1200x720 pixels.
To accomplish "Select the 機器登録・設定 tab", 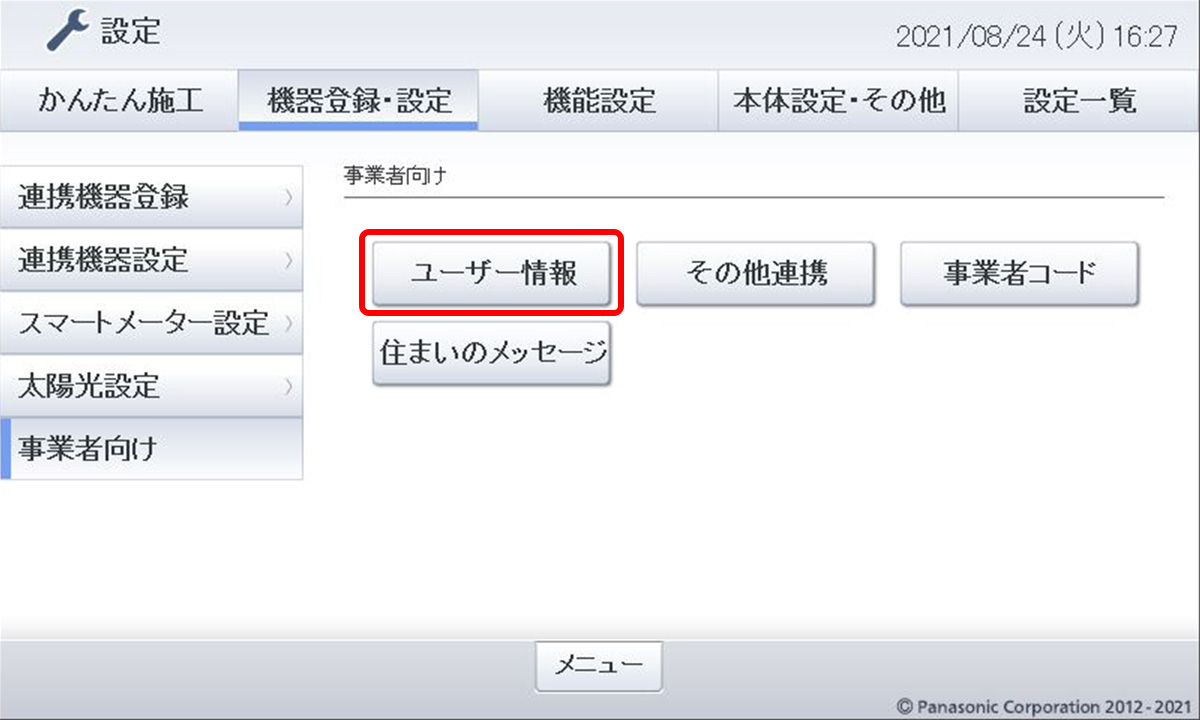I will point(359,100).
